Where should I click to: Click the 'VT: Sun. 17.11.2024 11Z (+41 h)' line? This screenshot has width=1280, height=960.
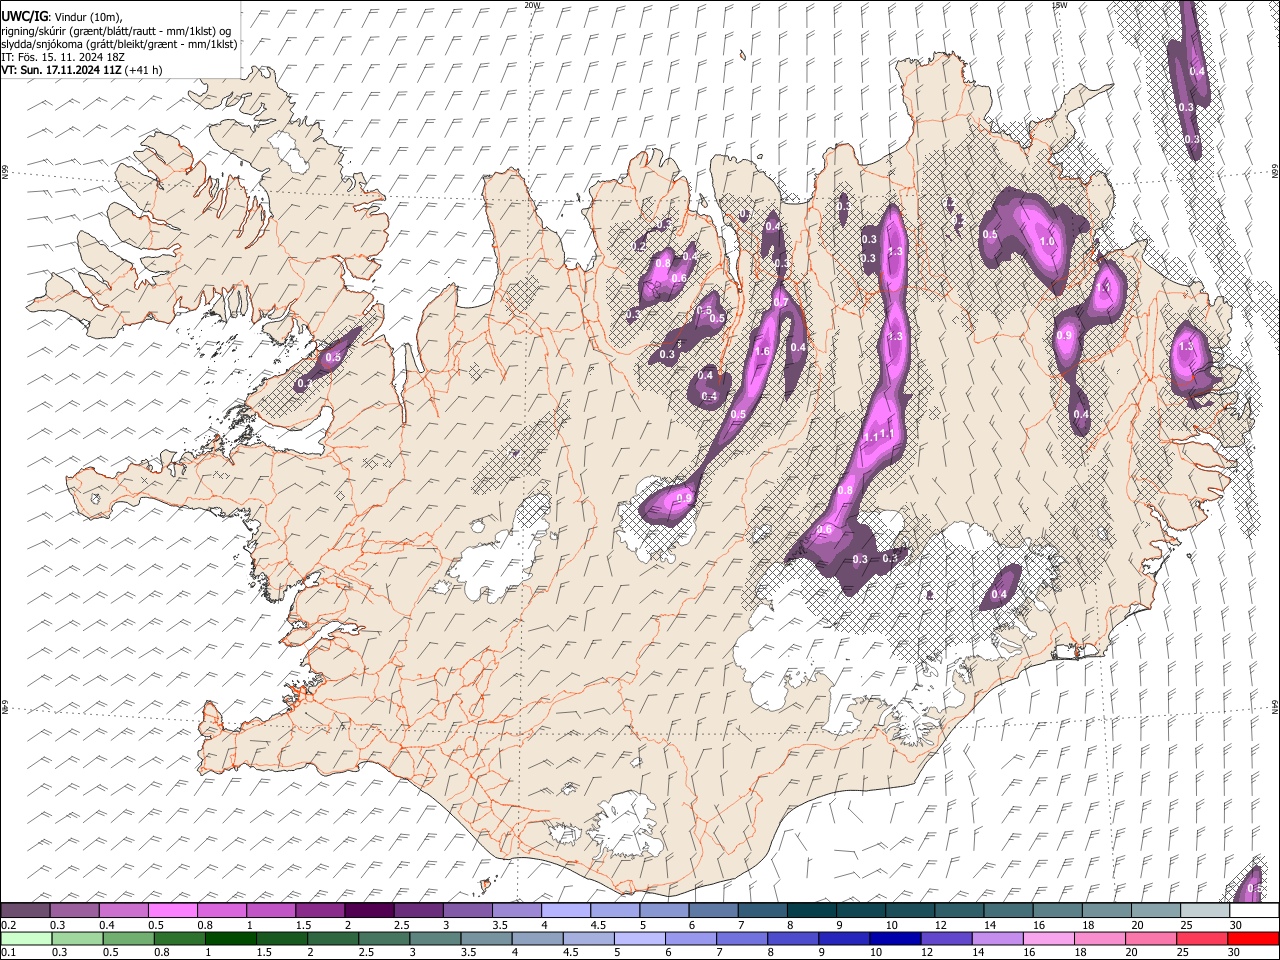[82, 70]
